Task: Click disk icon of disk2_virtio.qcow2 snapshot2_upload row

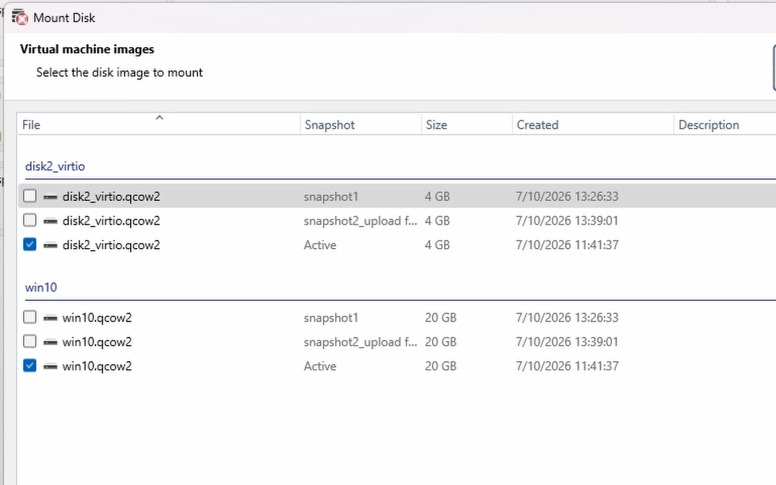Action: 50,221
